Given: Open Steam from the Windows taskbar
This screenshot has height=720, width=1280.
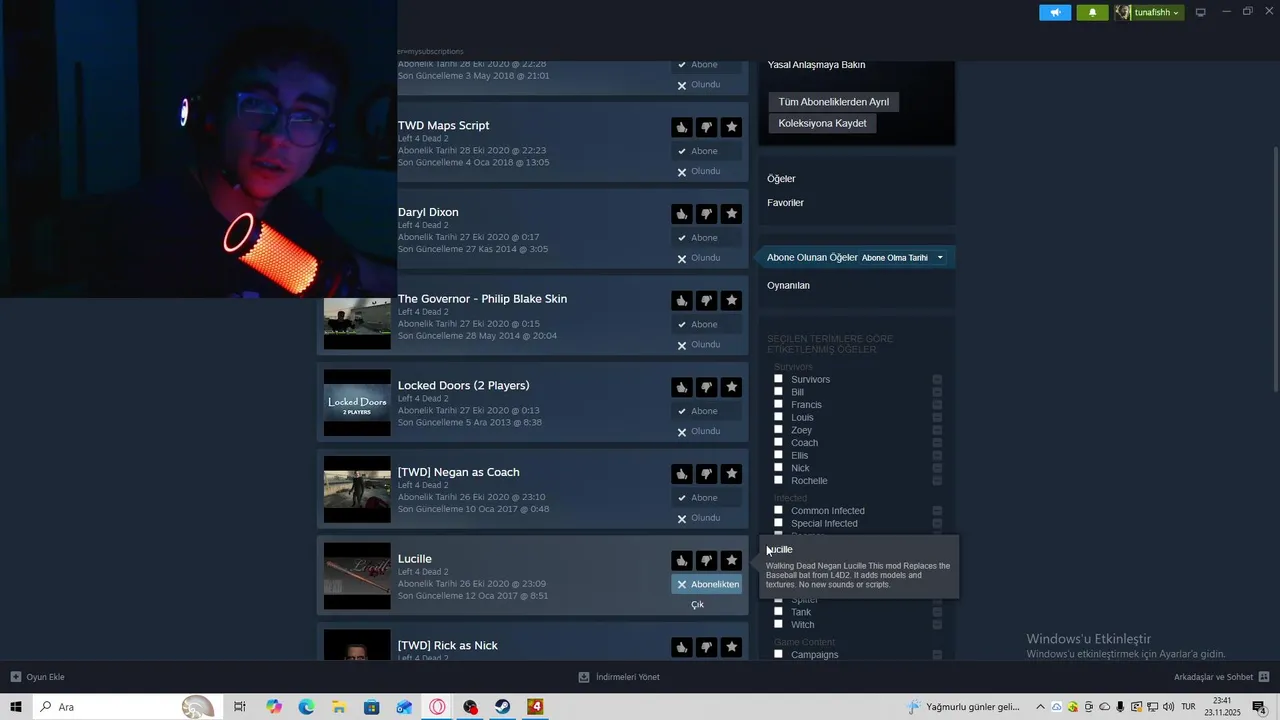Looking at the screenshot, I should tap(503, 707).
